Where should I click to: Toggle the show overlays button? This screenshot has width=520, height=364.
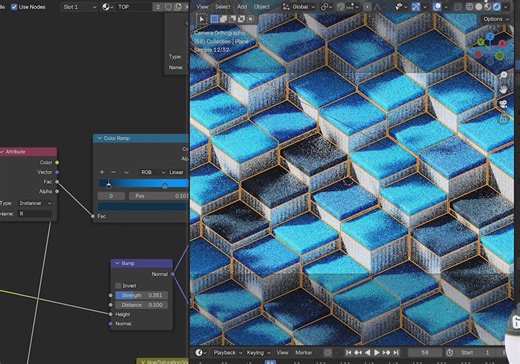[x=437, y=7]
